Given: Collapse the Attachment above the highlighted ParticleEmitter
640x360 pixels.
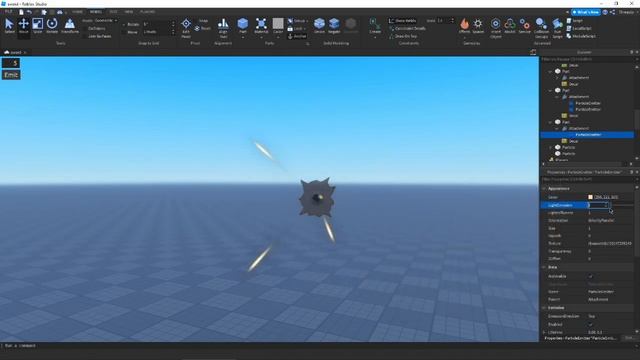Looking at the screenshot, I should tap(557, 128).
